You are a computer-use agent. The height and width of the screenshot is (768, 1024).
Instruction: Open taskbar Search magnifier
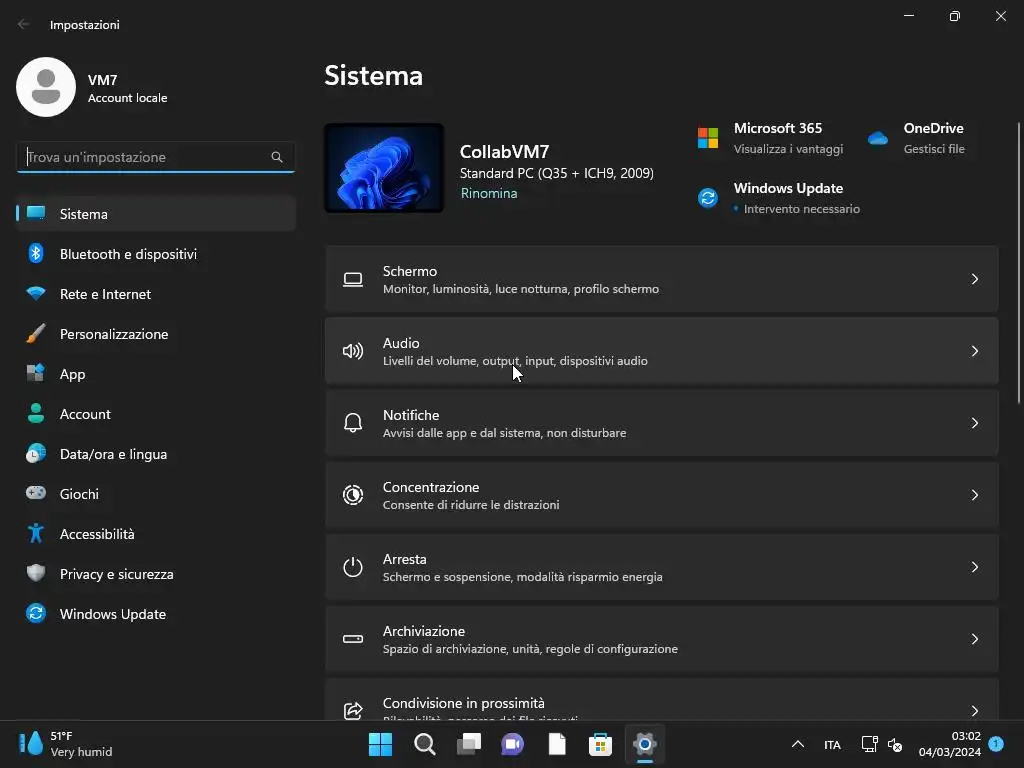click(424, 744)
